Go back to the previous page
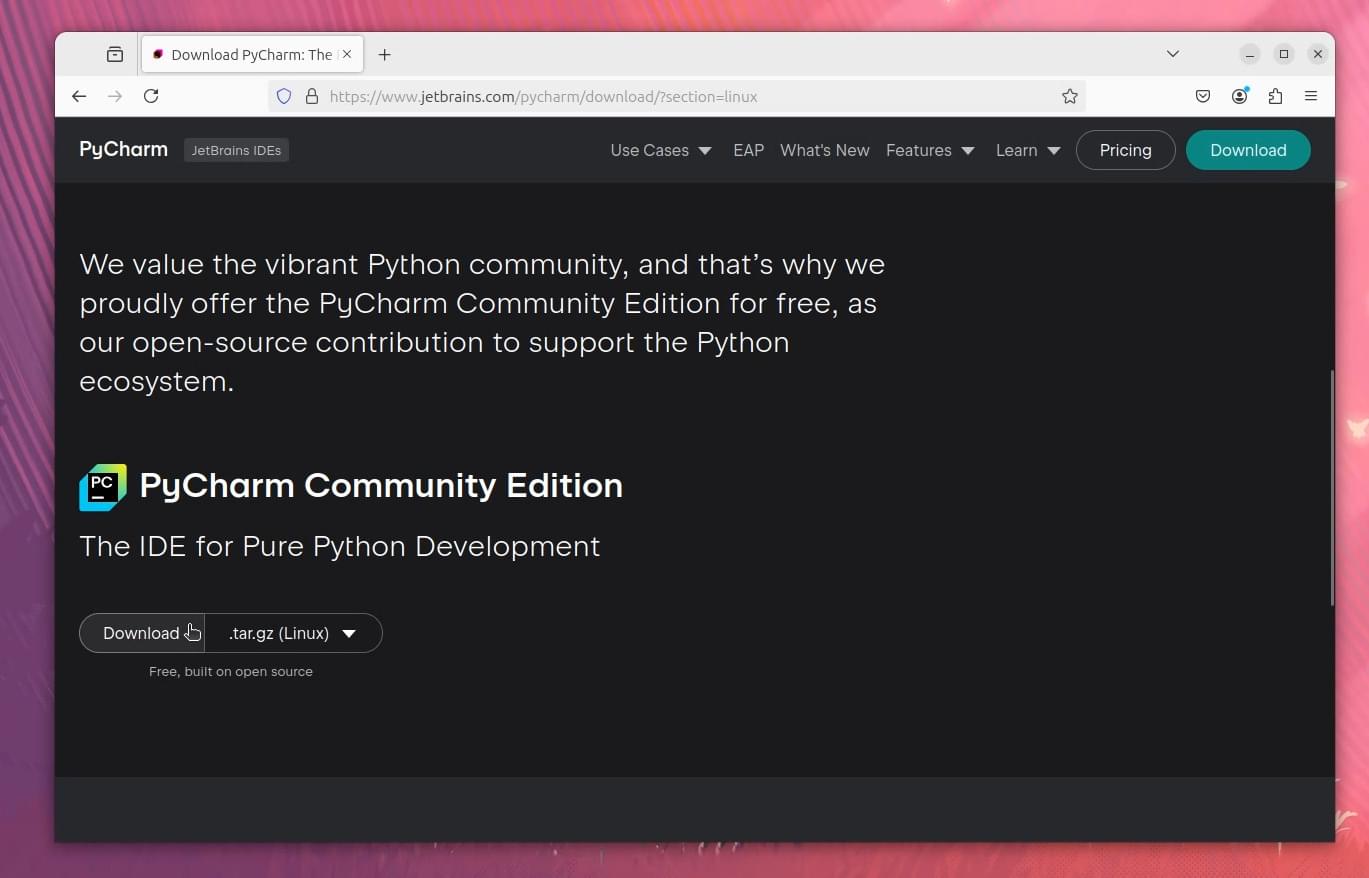 79,96
